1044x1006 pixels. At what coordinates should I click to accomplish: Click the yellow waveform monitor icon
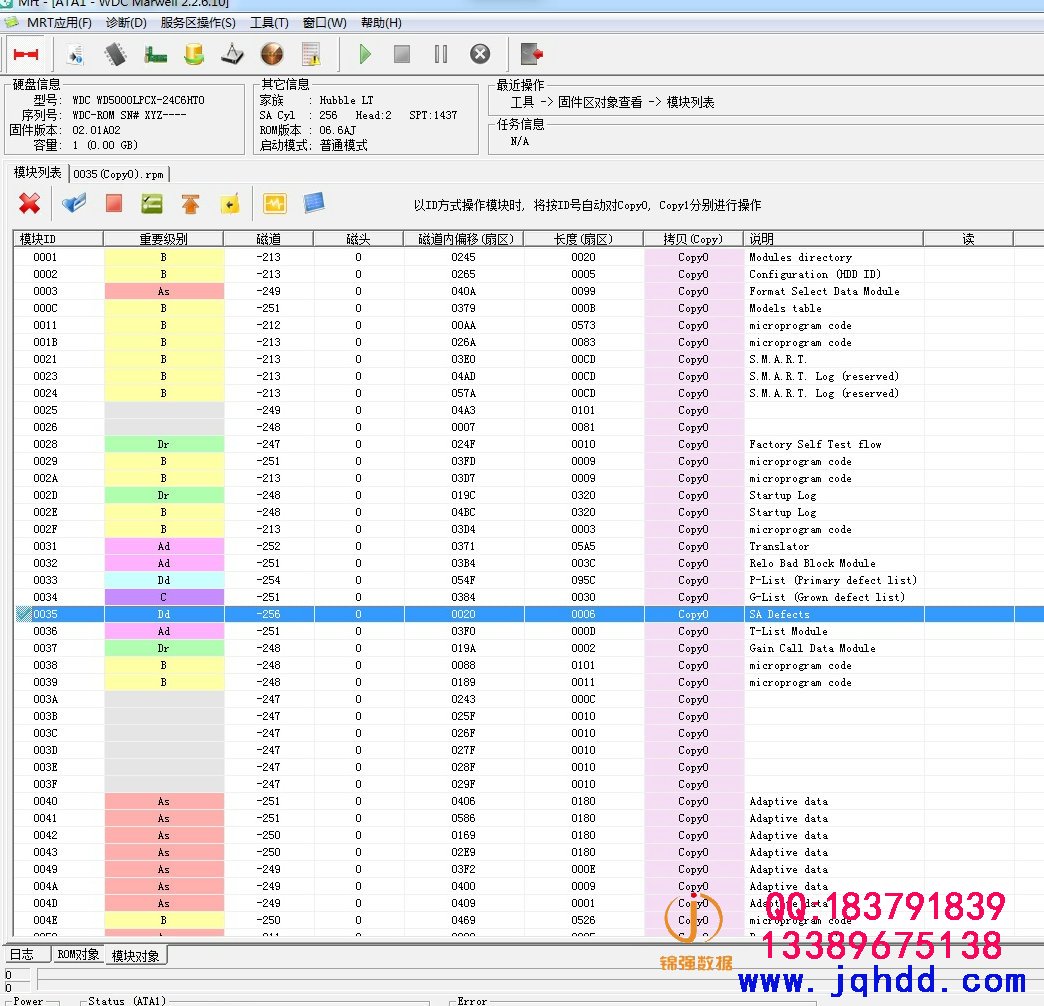[x=275, y=203]
